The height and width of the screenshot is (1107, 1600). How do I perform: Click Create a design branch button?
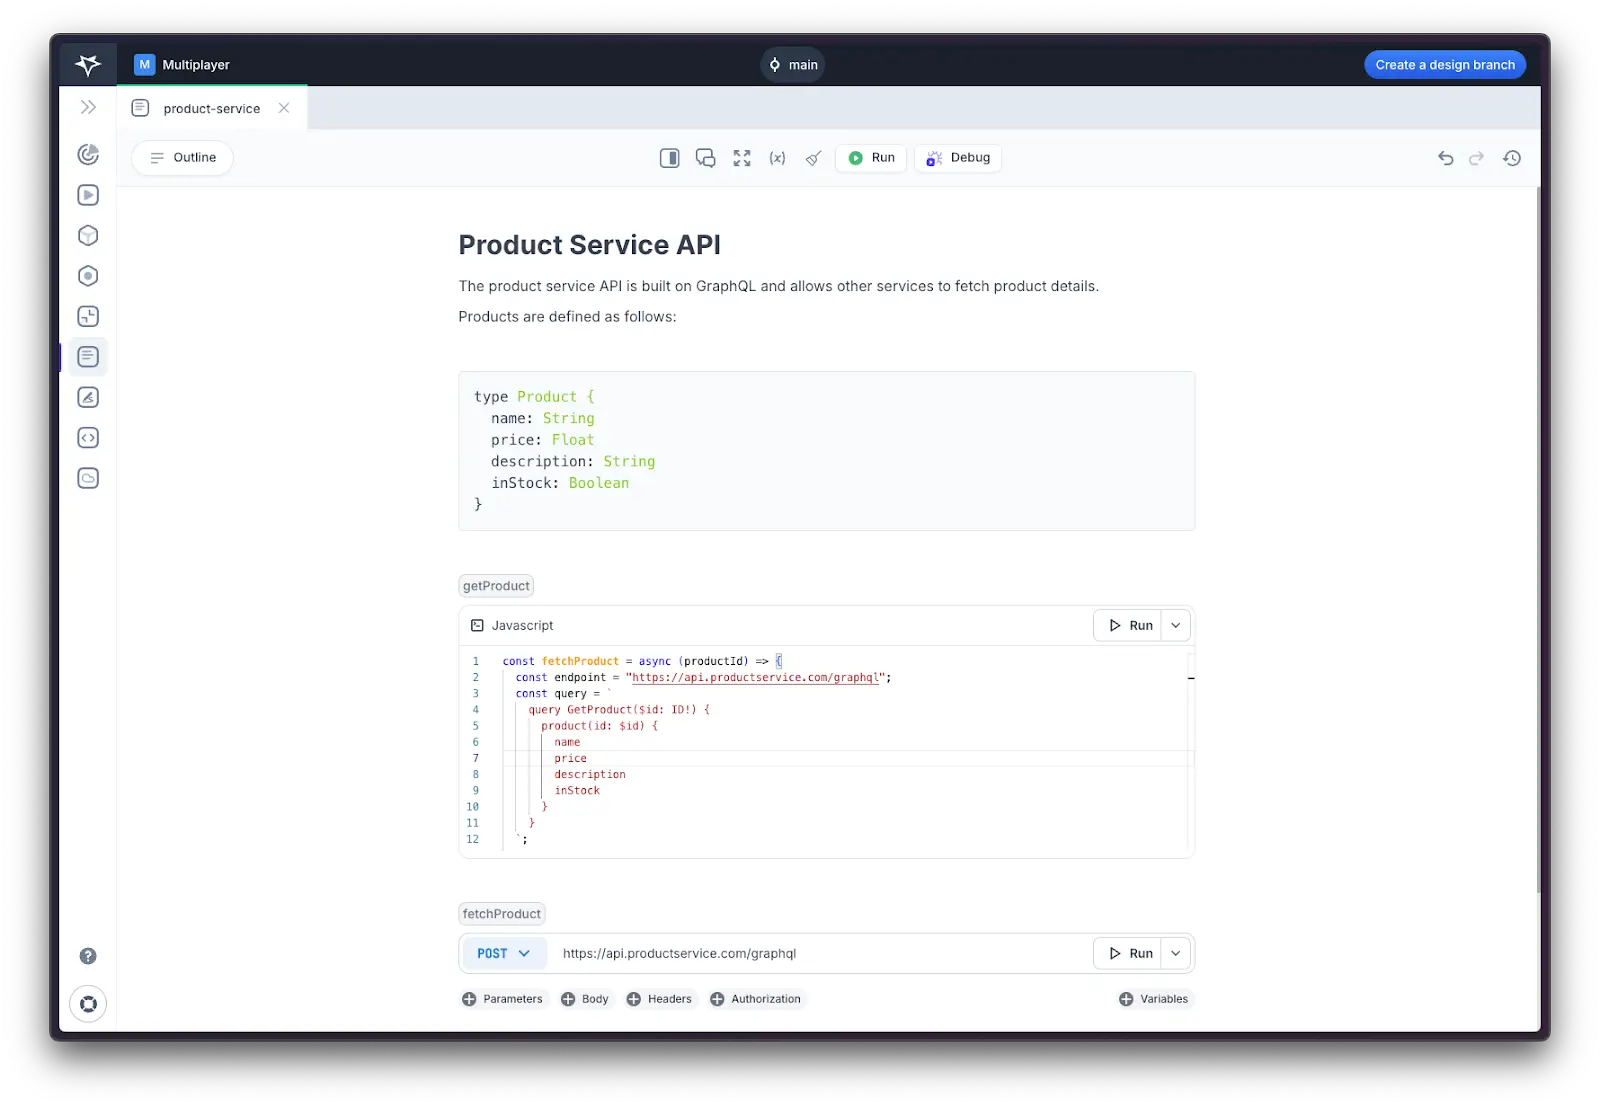(1444, 65)
